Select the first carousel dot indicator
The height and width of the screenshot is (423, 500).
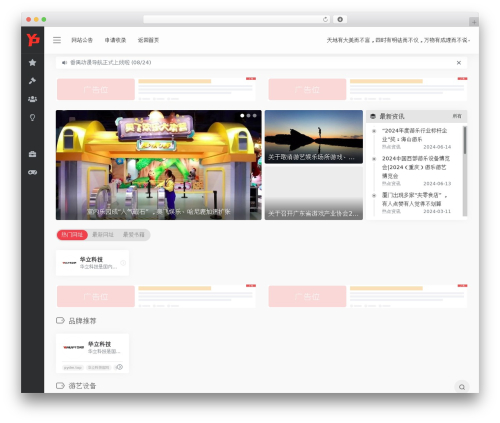pos(242,116)
